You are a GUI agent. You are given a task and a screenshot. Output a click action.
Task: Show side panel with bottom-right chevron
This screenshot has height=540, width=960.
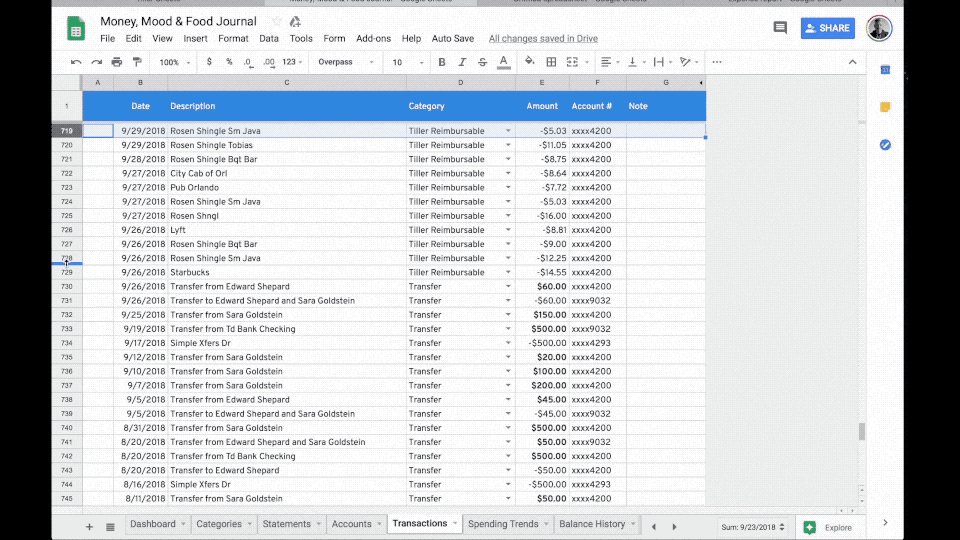point(885,523)
